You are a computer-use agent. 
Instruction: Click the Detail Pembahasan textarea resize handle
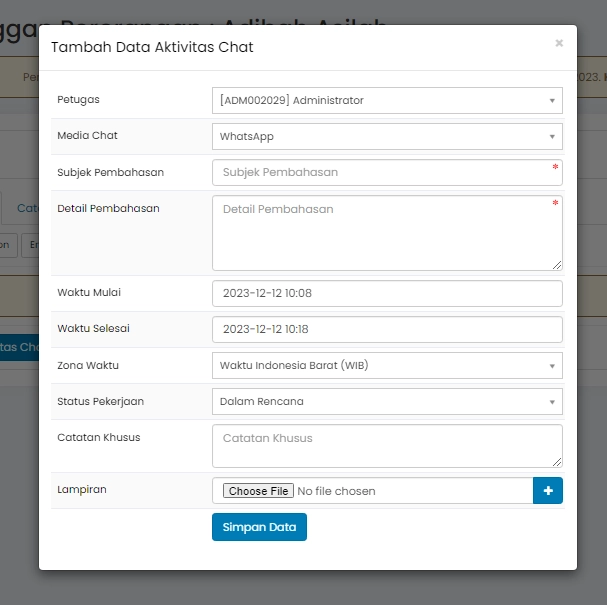[x=557, y=265]
